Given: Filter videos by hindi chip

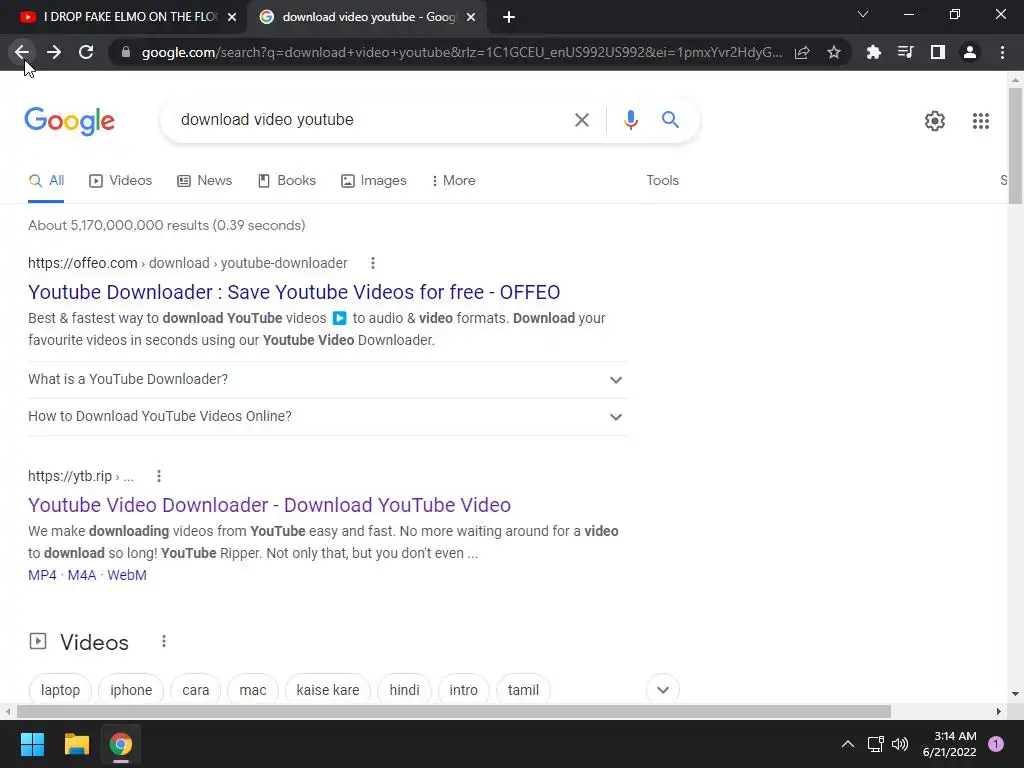Looking at the screenshot, I should coord(404,690).
